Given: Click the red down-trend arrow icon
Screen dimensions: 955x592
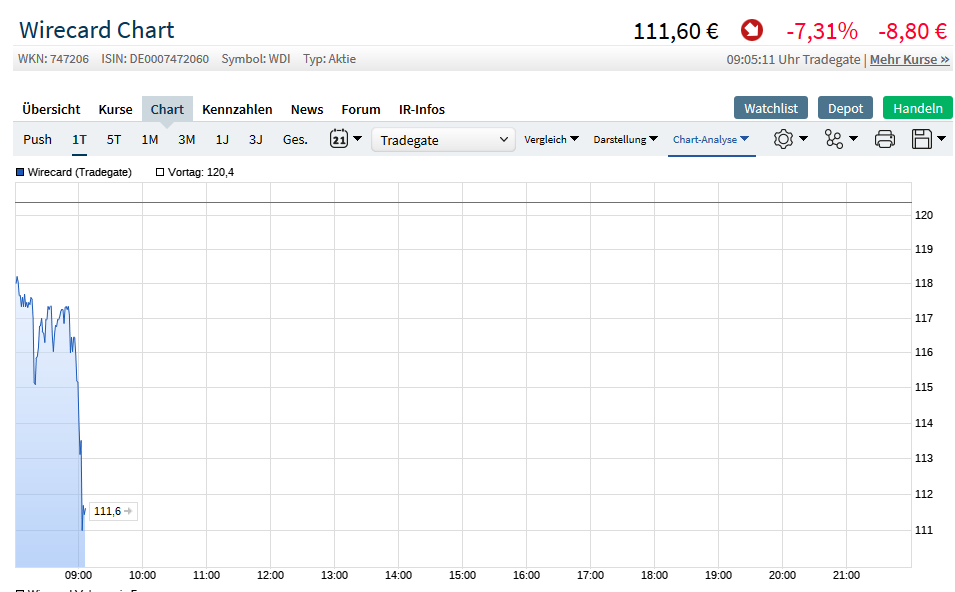Looking at the screenshot, I should (752, 30).
